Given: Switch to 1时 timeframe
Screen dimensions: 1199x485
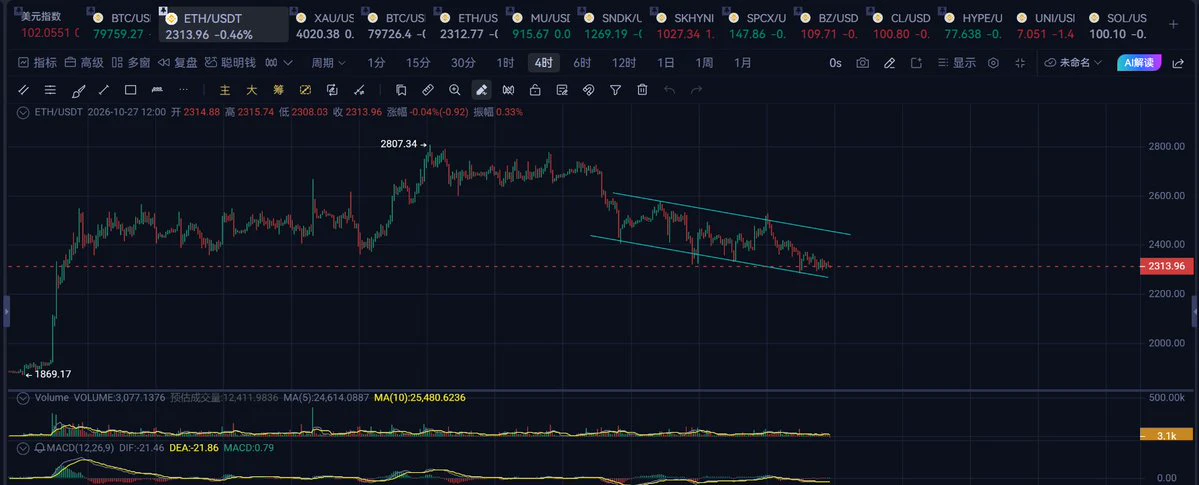Looking at the screenshot, I should (505, 63).
